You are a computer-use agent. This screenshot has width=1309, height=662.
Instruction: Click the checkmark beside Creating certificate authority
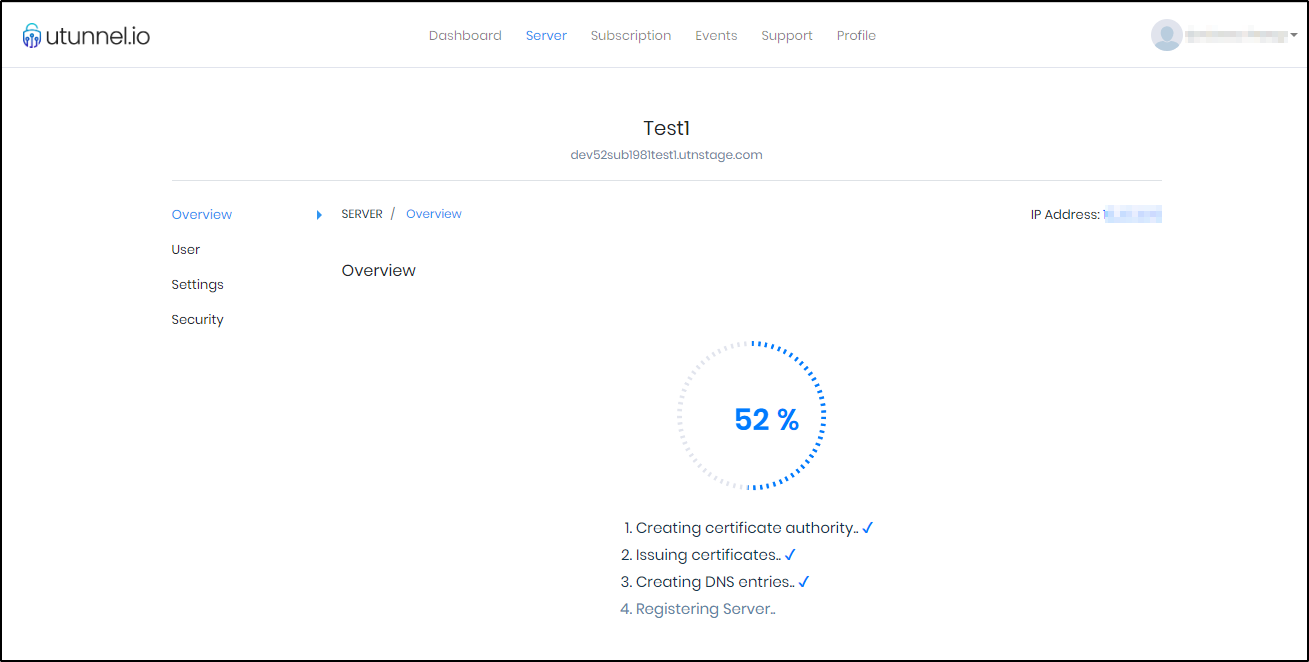coord(866,527)
